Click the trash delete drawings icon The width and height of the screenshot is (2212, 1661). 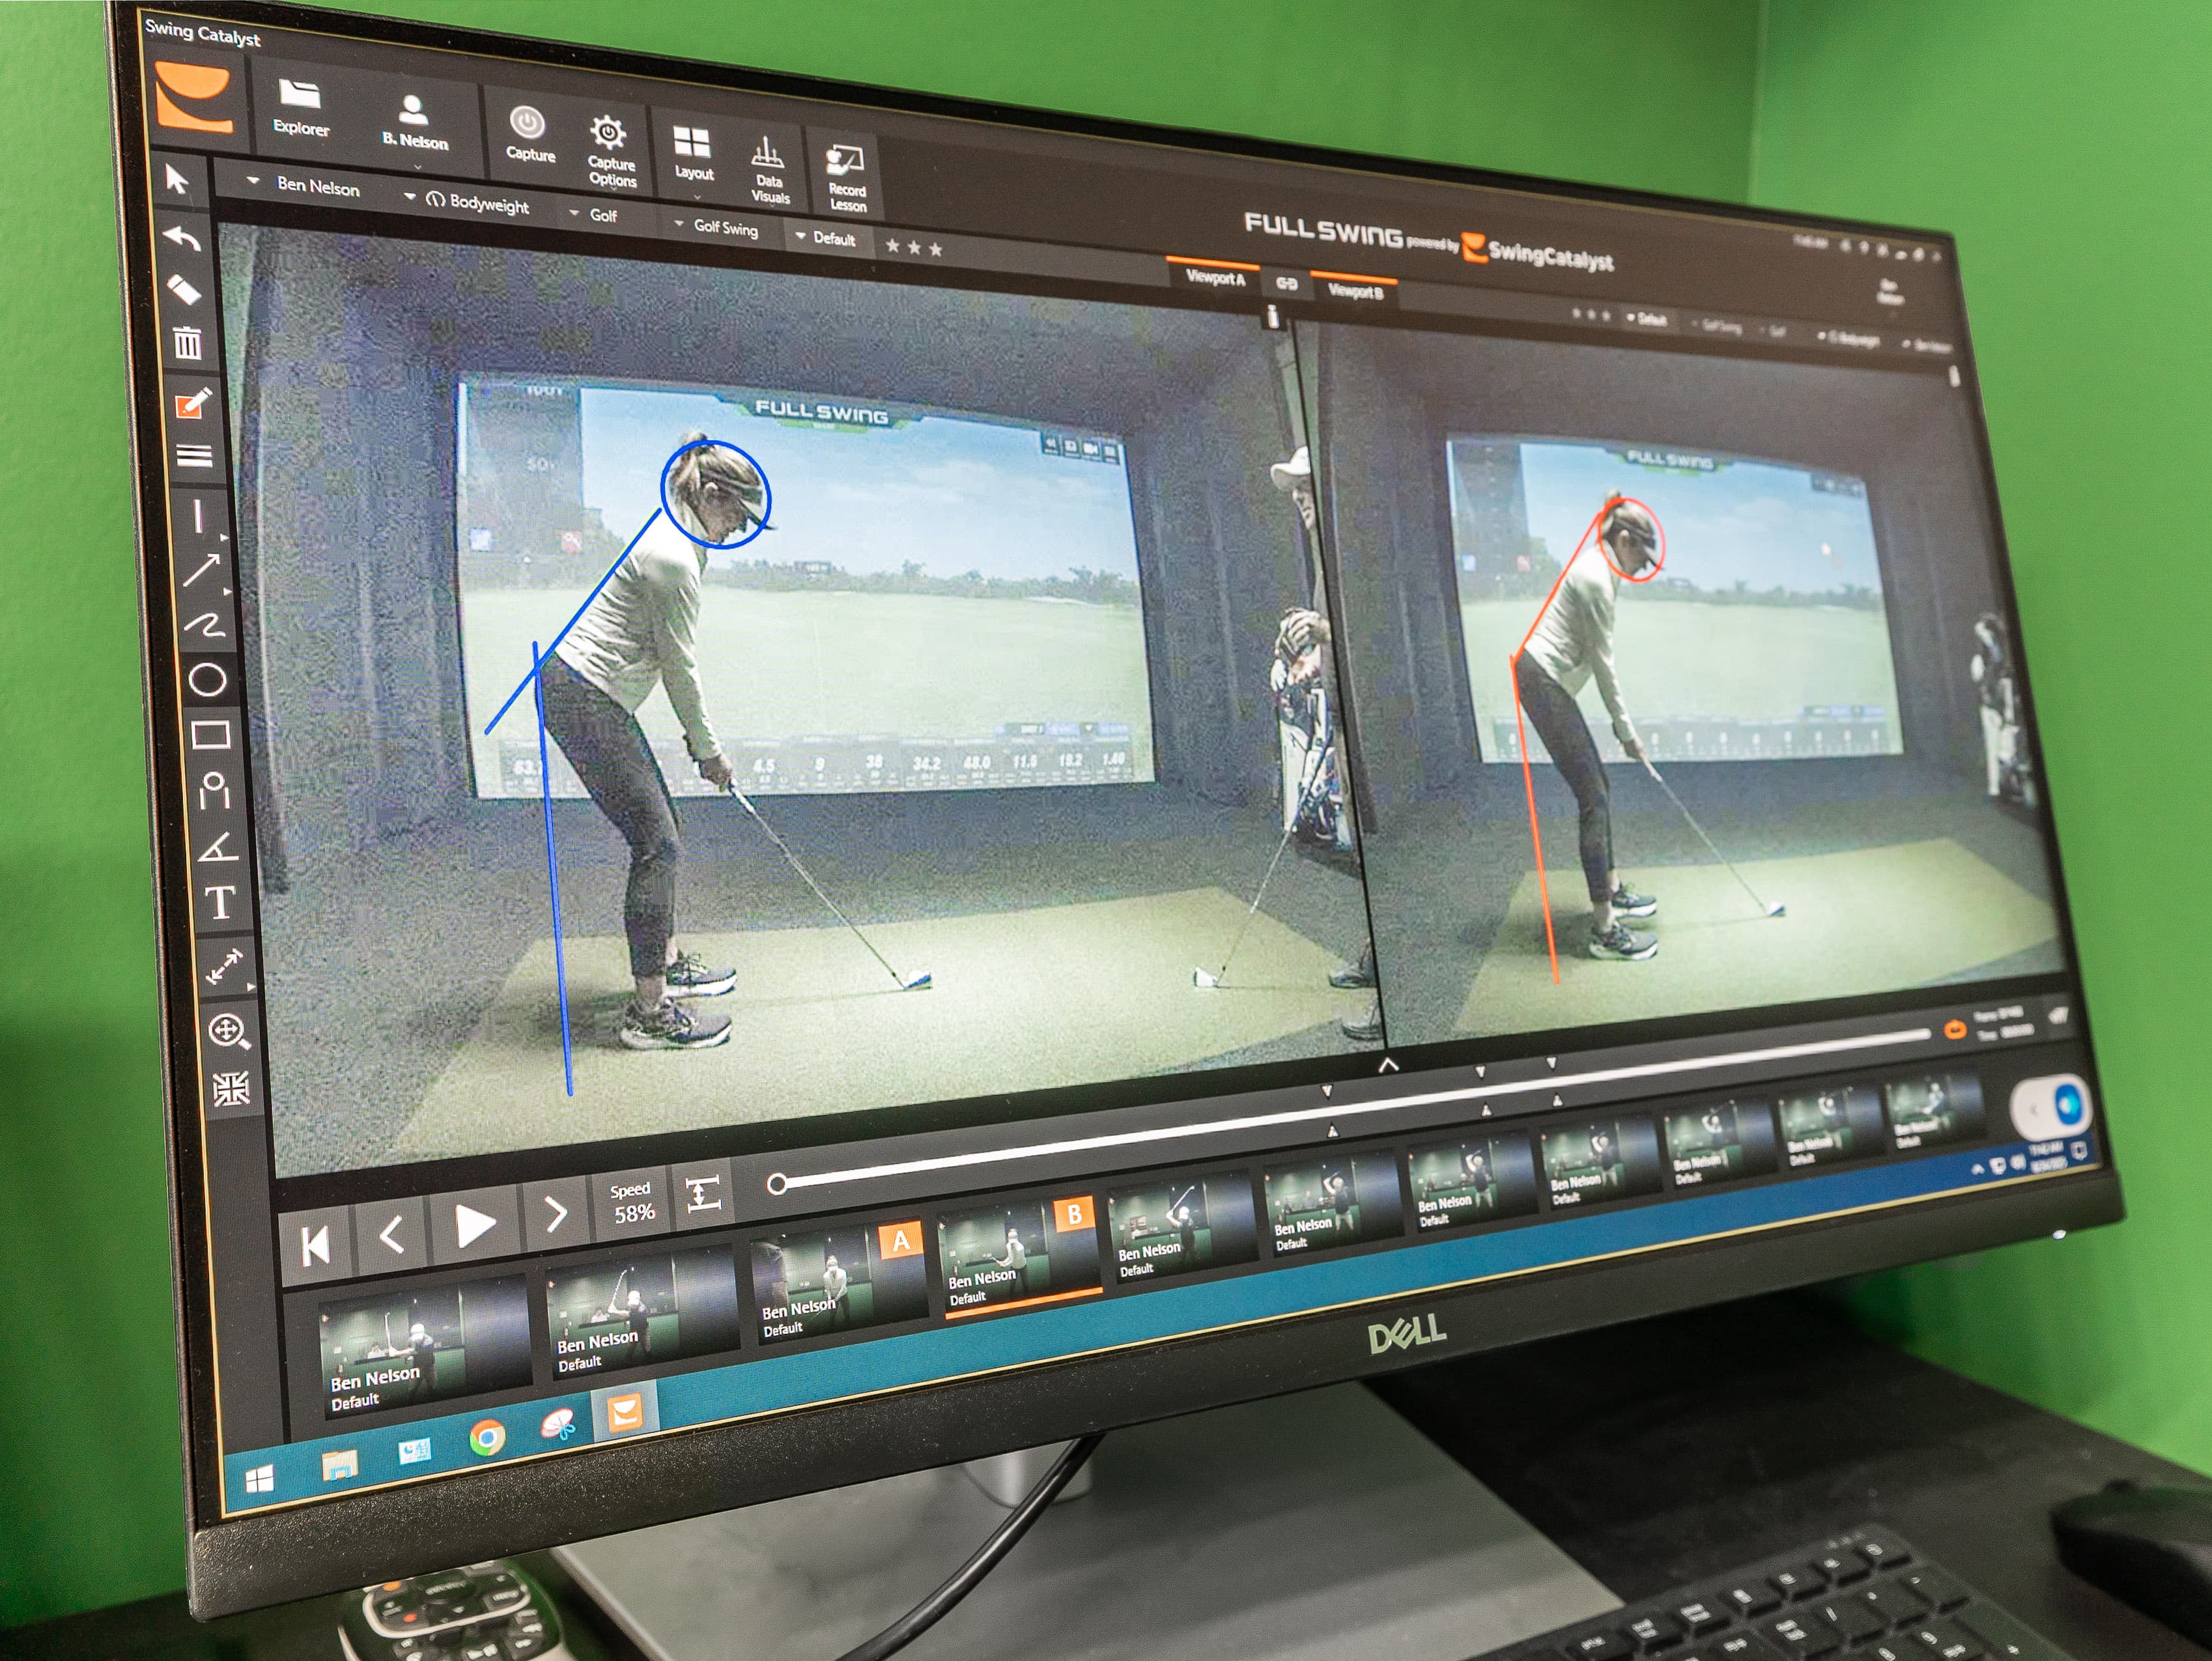pos(187,343)
